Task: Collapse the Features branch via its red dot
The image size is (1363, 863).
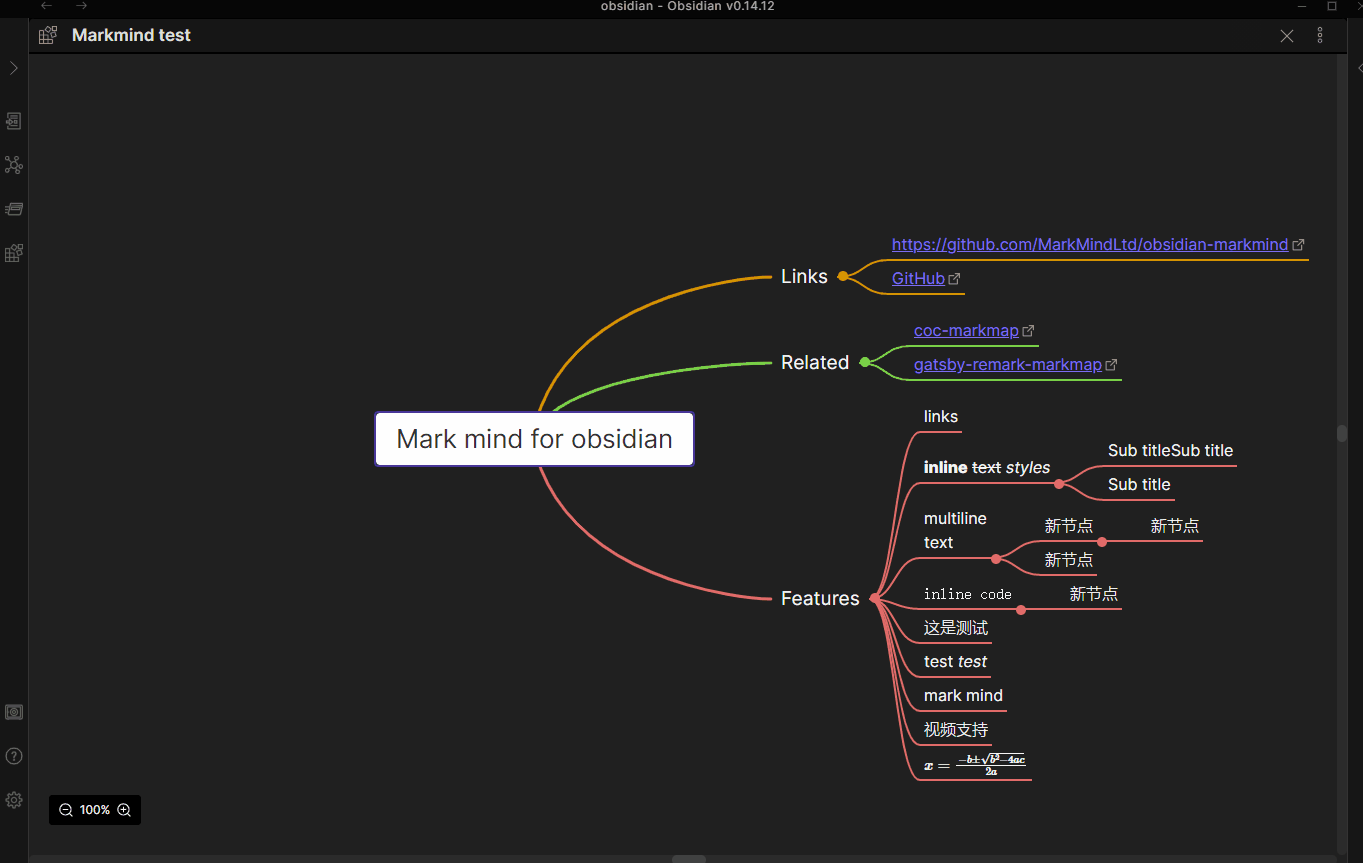Action: click(x=875, y=598)
